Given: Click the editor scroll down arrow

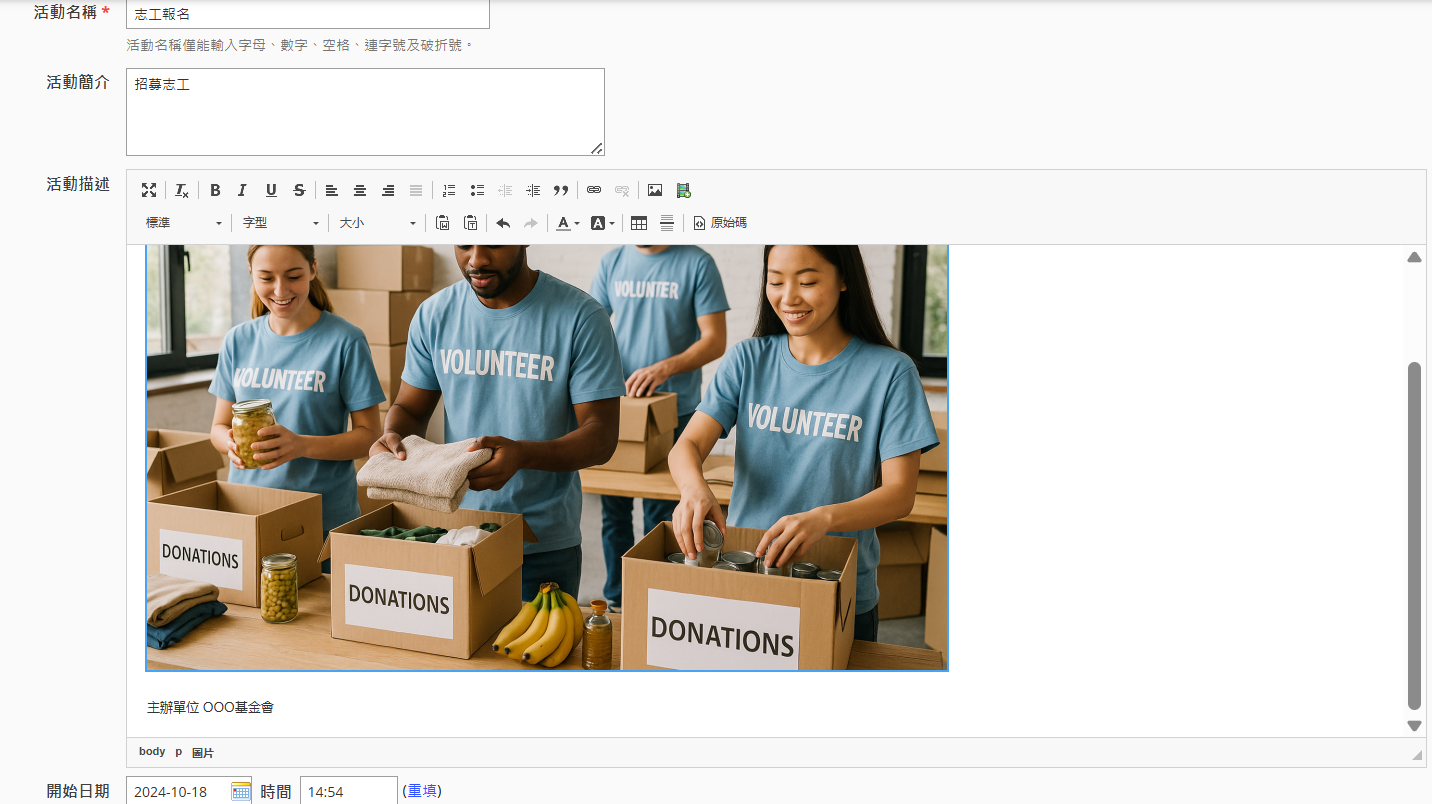Looking at the screenshot, I should point(1414,726).
